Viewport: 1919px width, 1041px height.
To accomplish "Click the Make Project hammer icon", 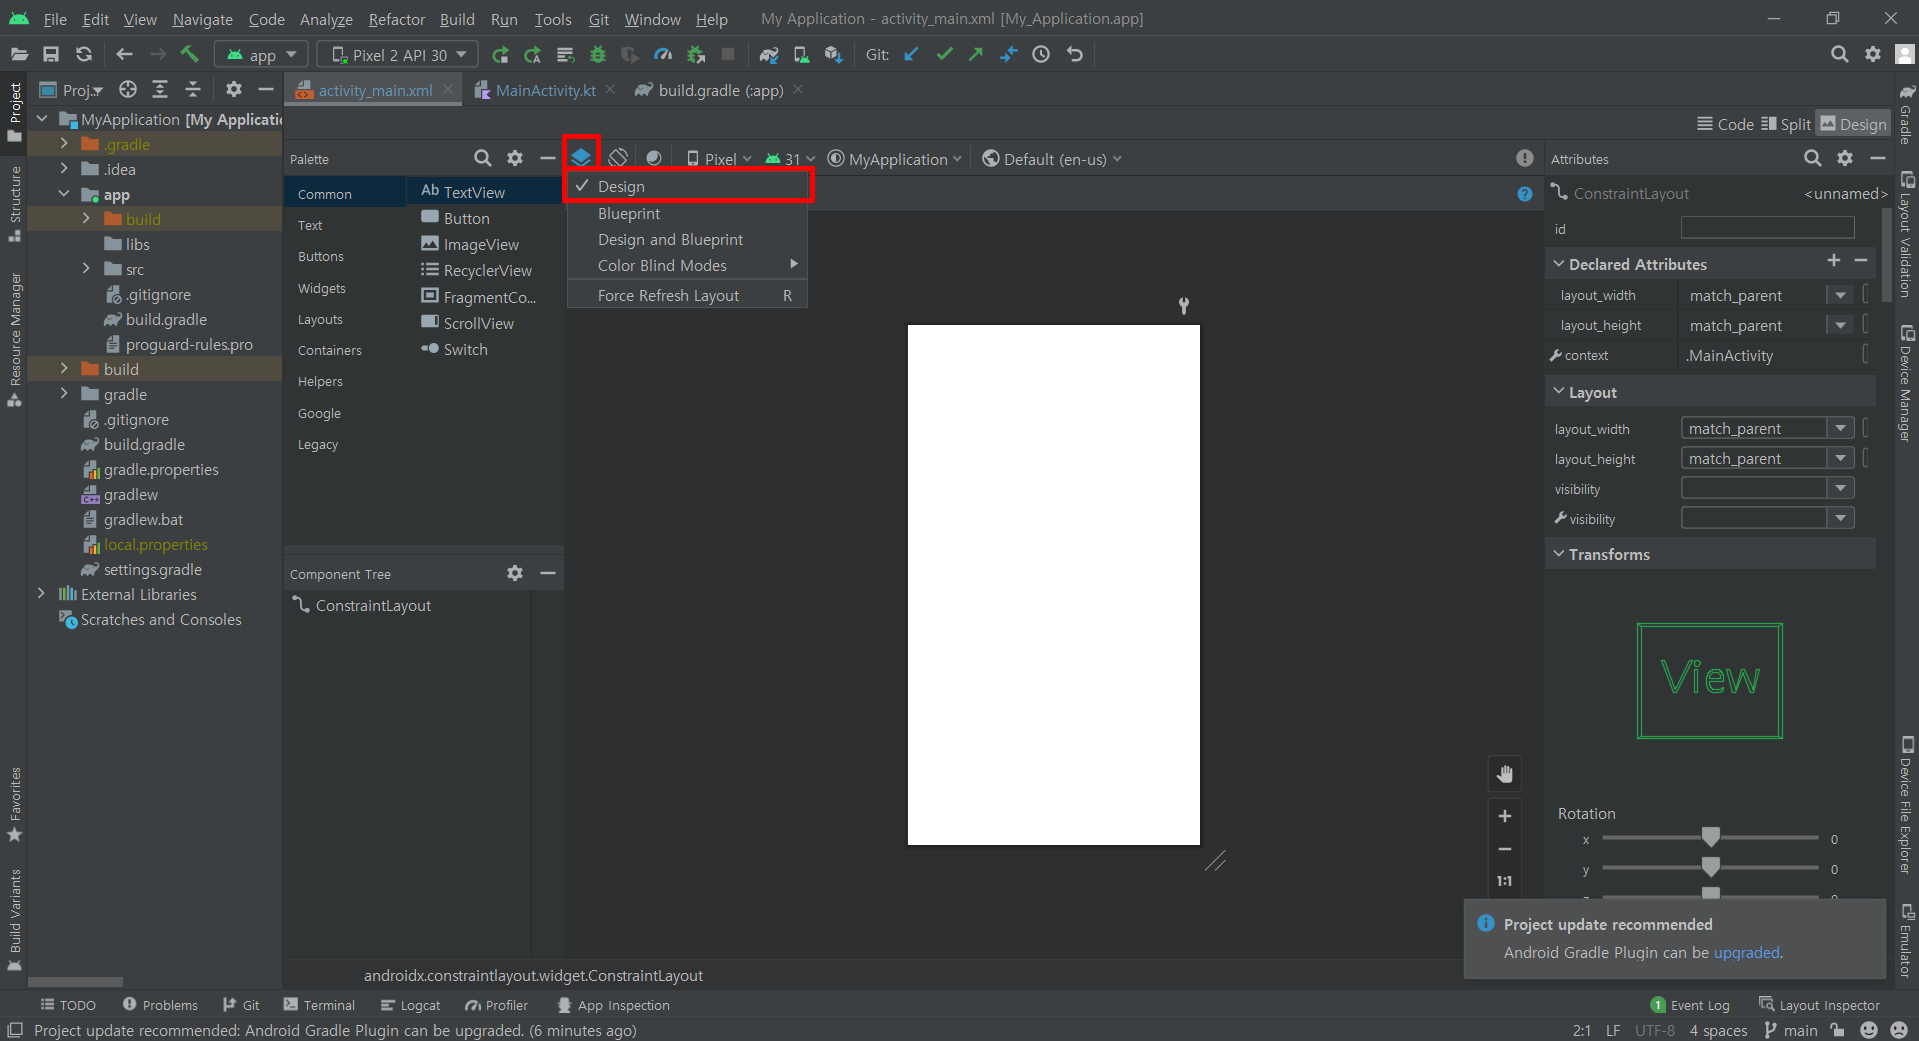I will [190, 54].
